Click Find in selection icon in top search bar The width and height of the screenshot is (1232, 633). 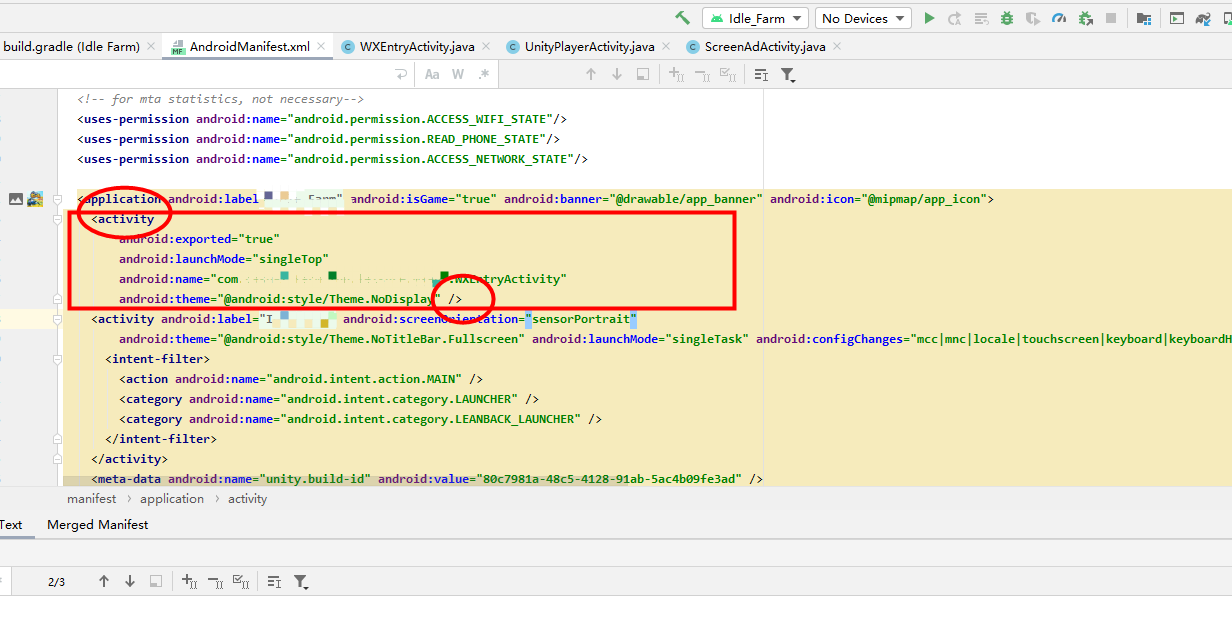tap(643, 74)
